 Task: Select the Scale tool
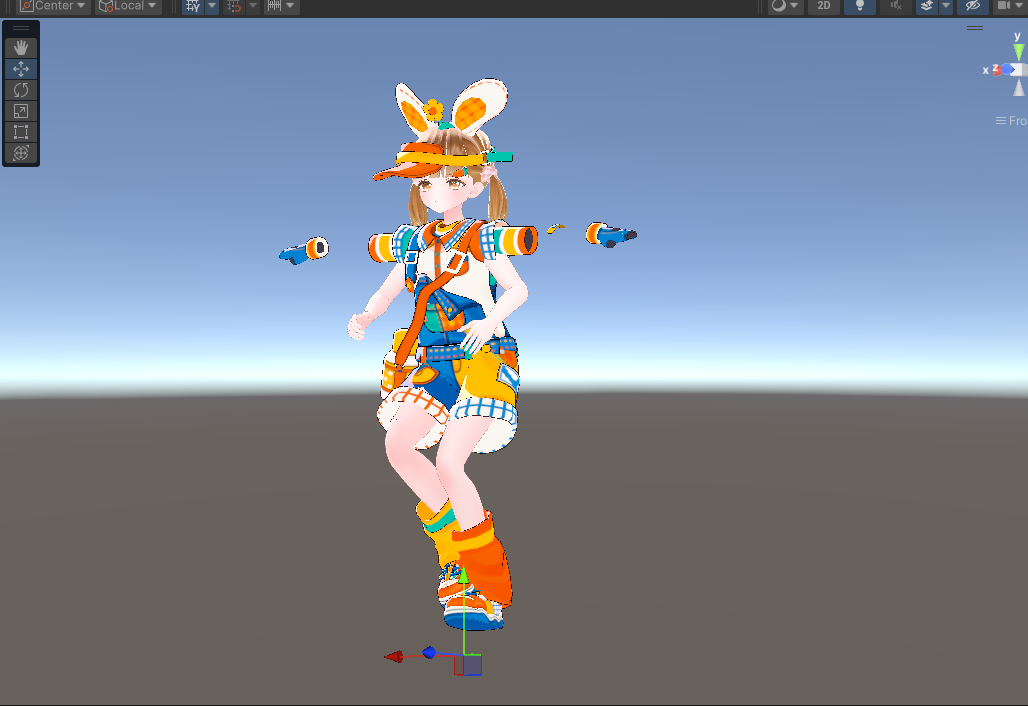coord(21,111)
